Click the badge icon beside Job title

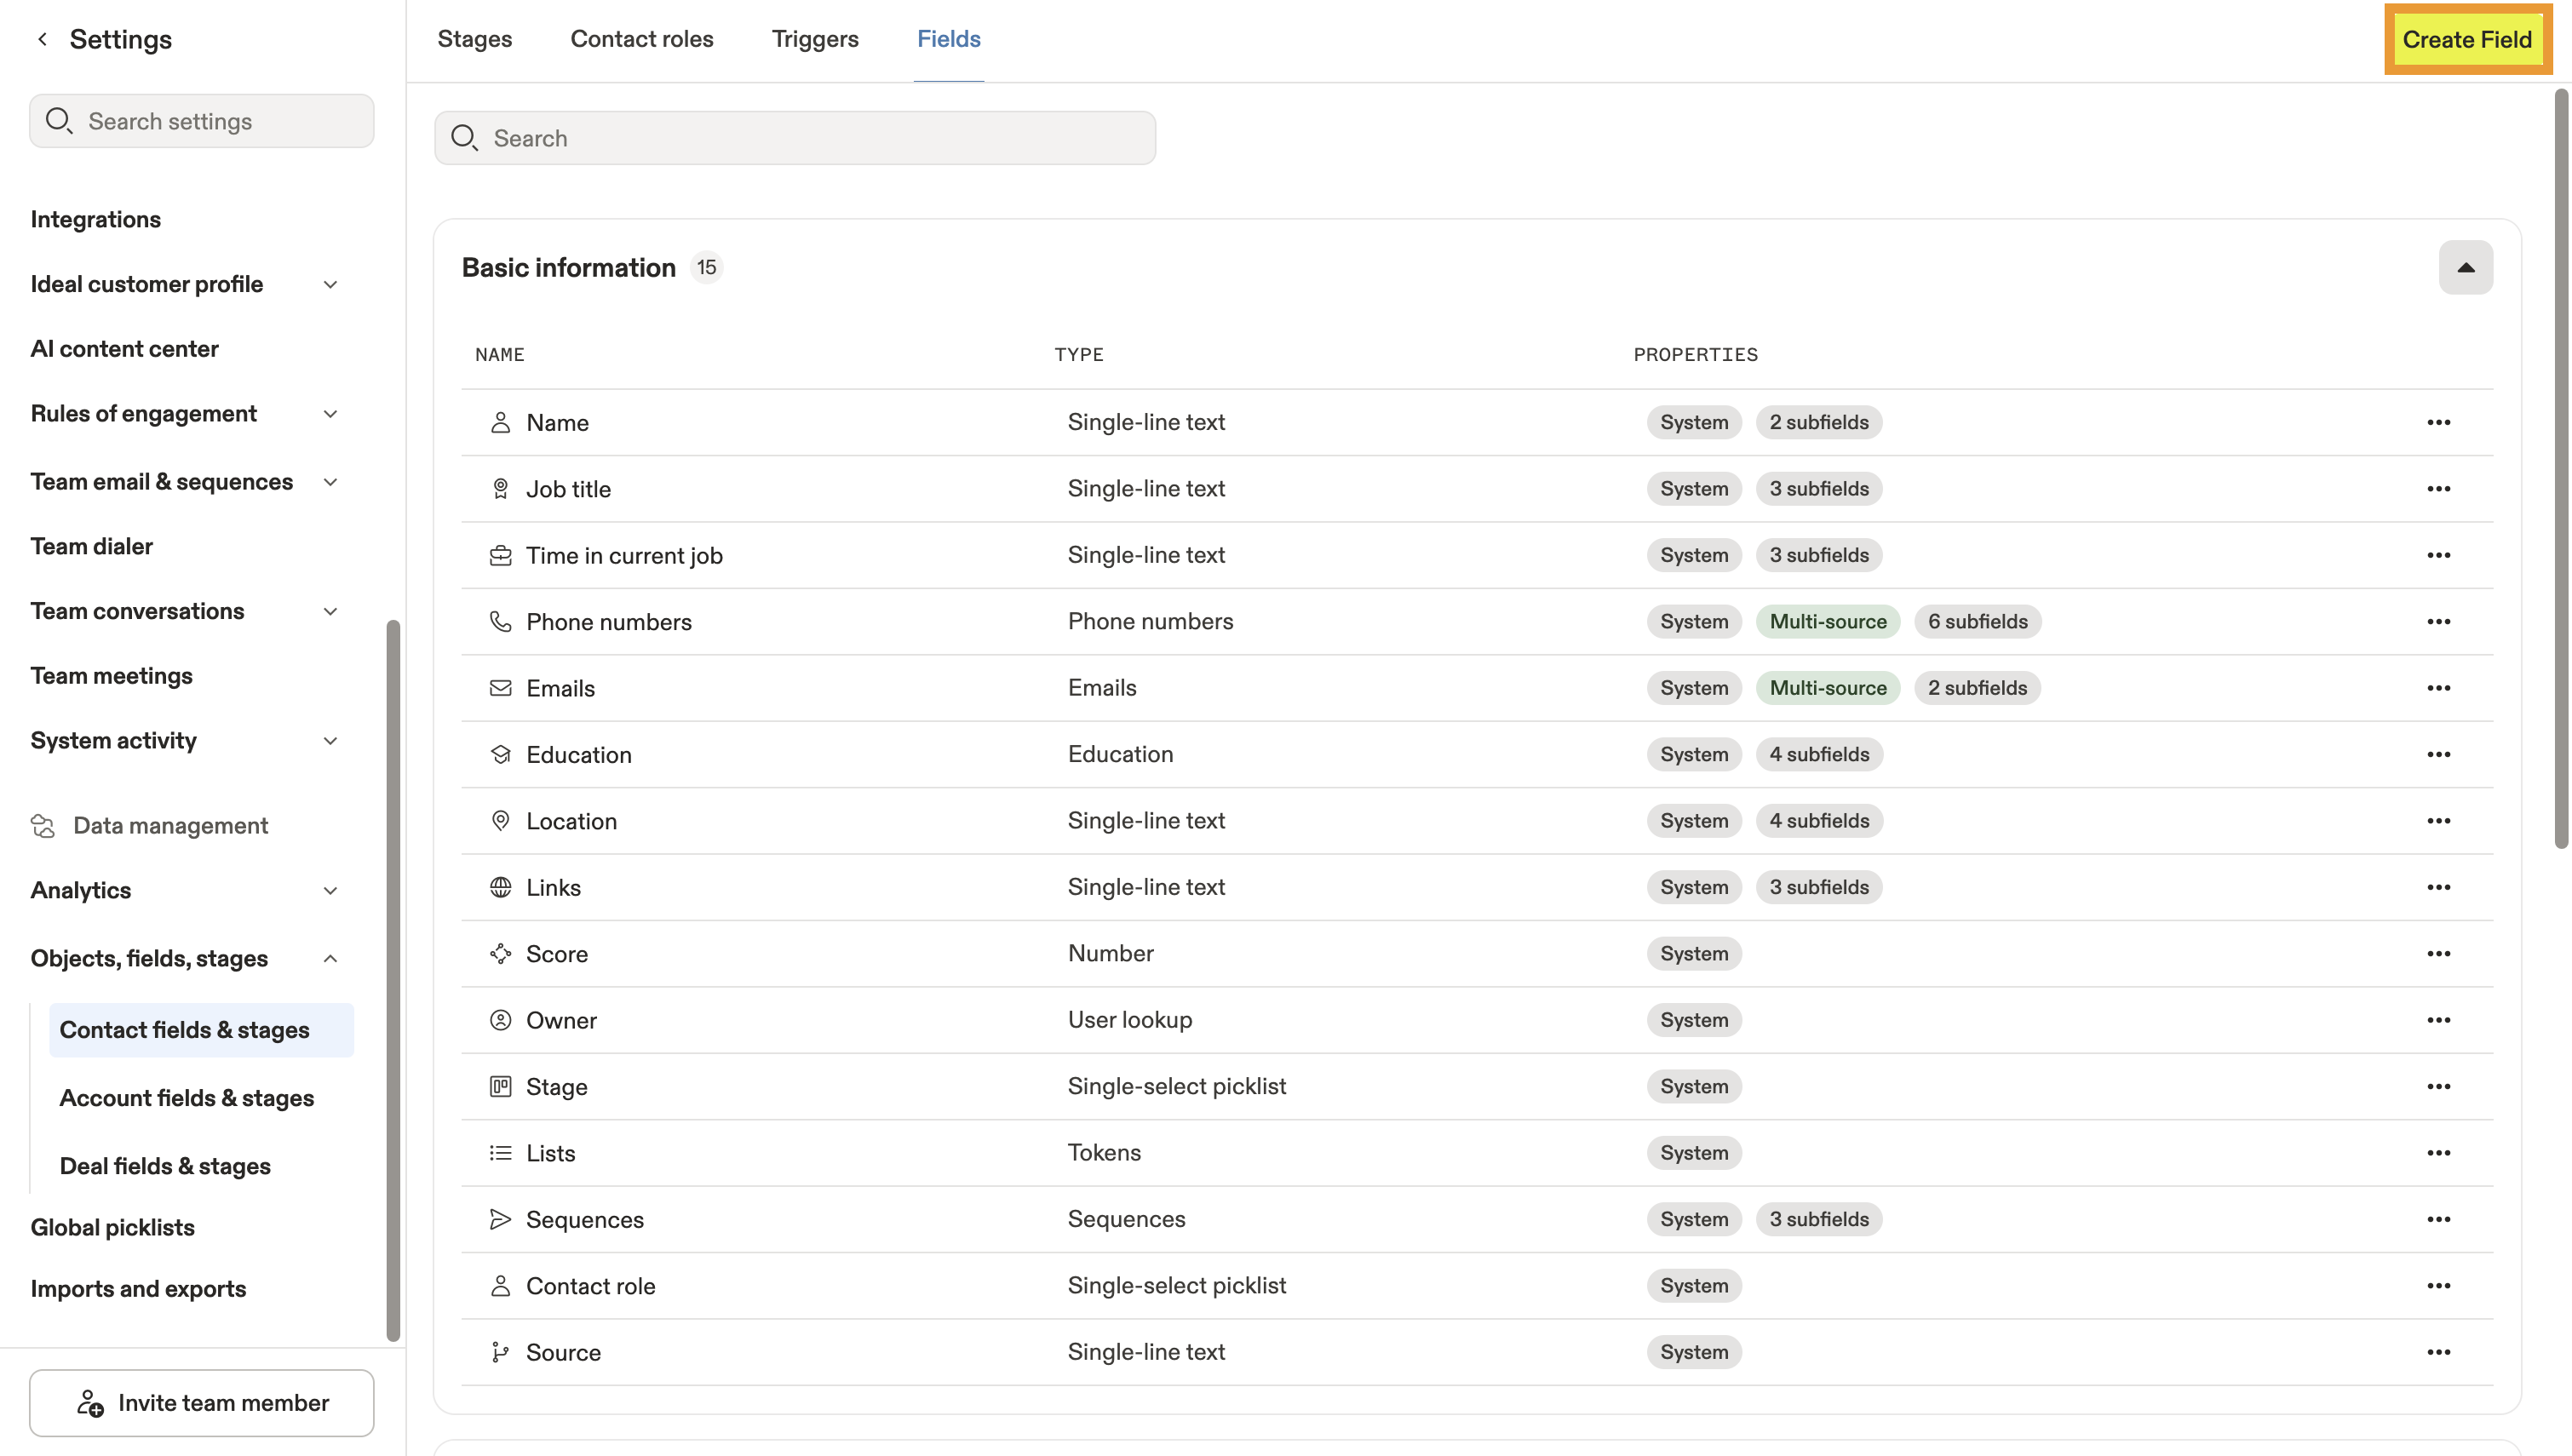[x=500, y=488]
